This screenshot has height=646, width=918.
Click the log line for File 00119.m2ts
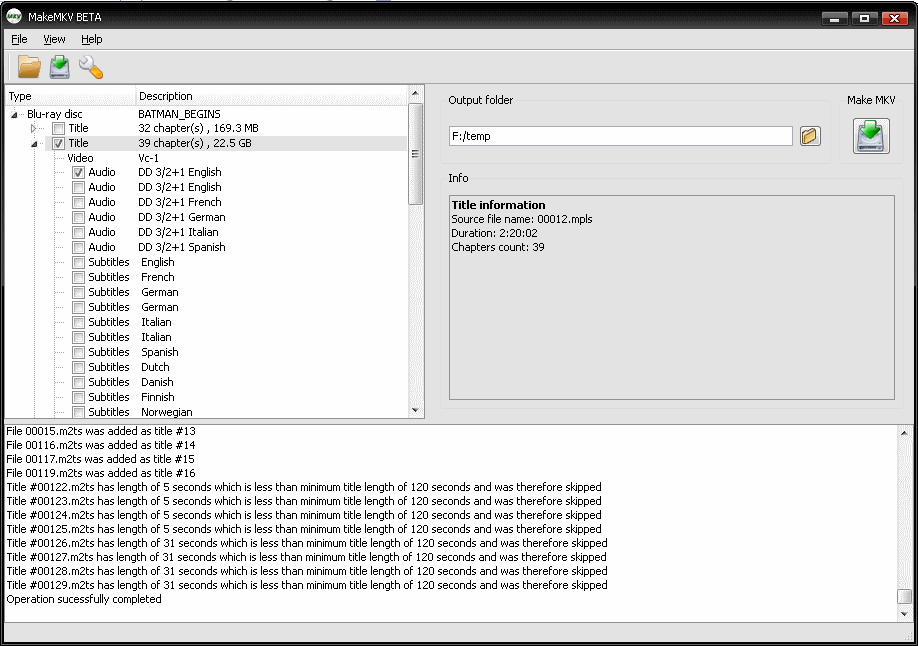click(101, 473)
